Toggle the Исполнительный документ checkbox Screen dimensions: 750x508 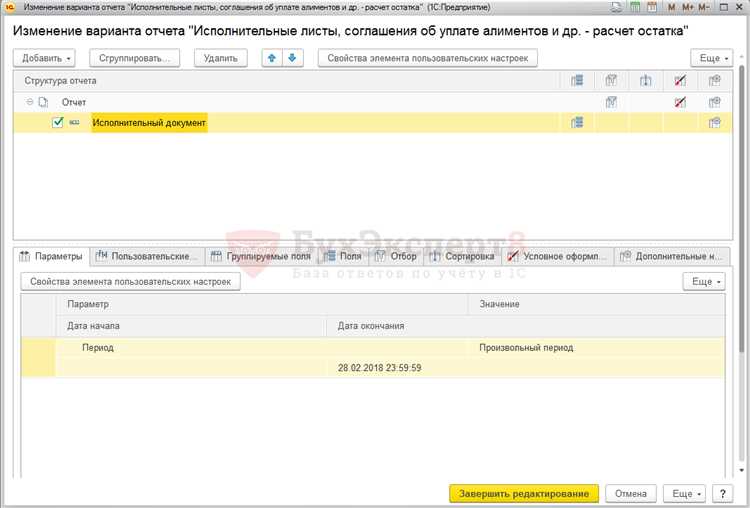coord(58,123)
